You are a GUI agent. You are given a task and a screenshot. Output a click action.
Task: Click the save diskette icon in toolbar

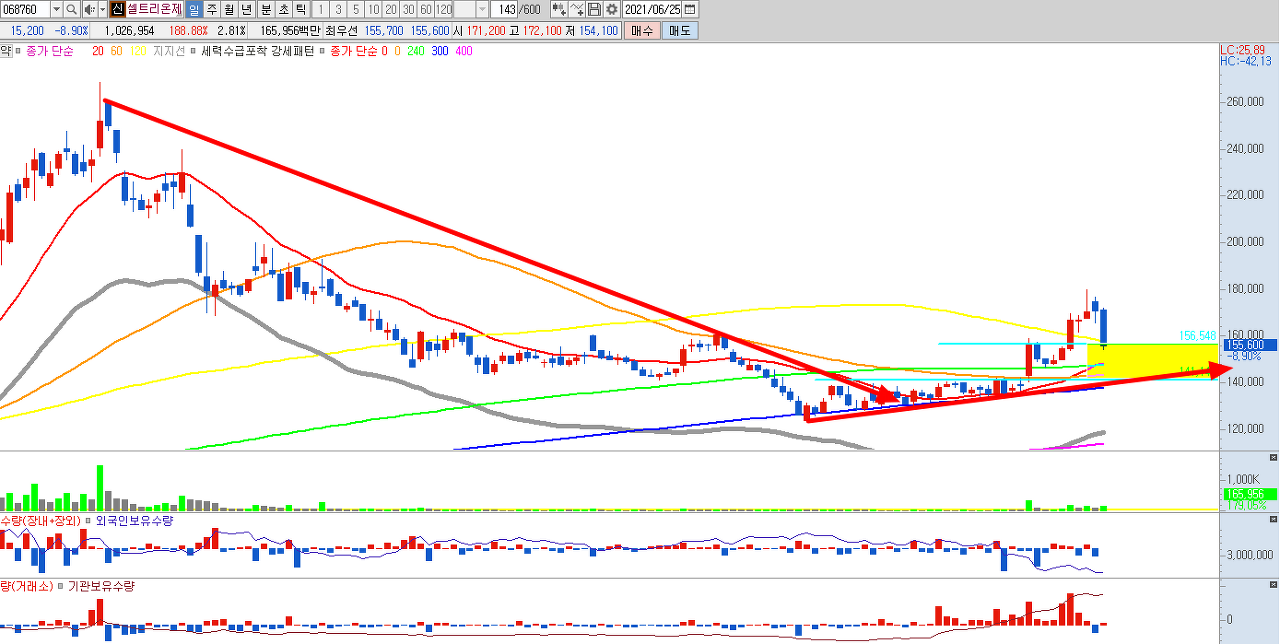tap(594, 9)
